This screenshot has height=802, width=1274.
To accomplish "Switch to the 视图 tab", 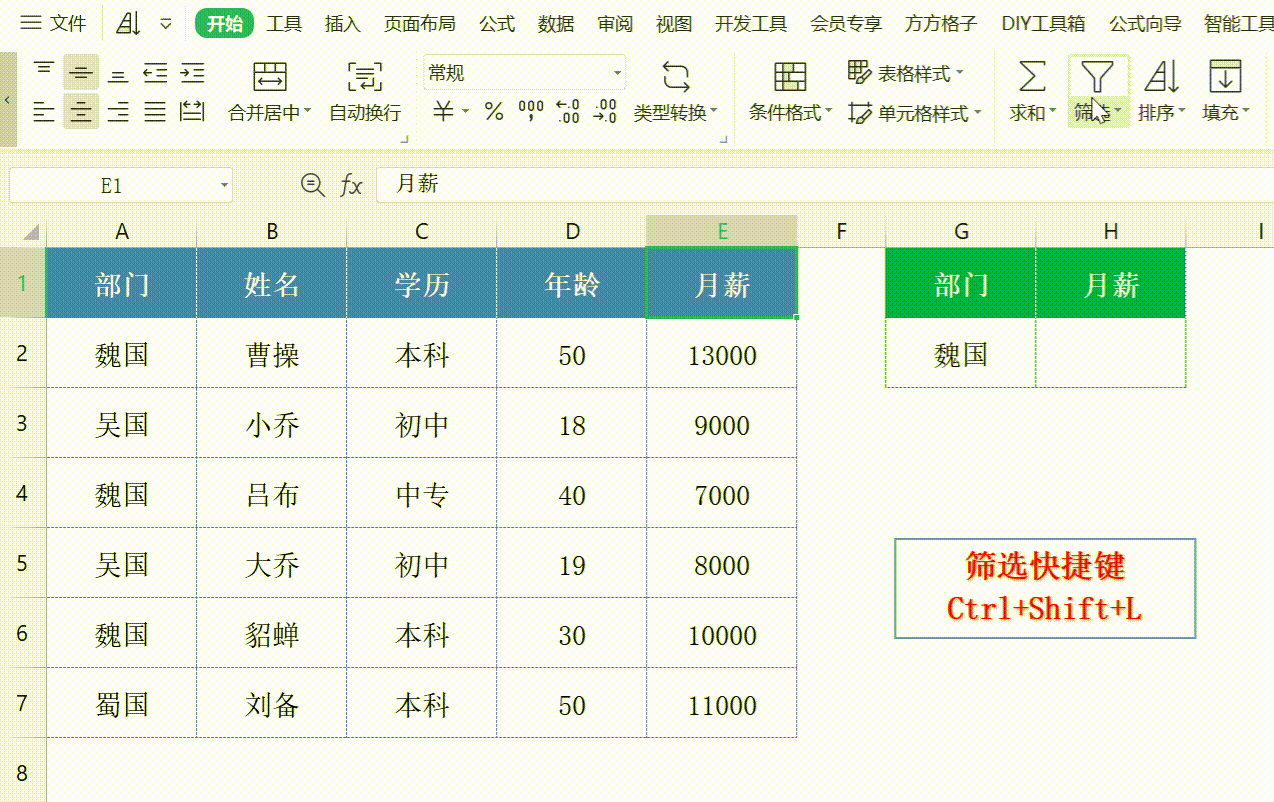I will click(674, 24).
